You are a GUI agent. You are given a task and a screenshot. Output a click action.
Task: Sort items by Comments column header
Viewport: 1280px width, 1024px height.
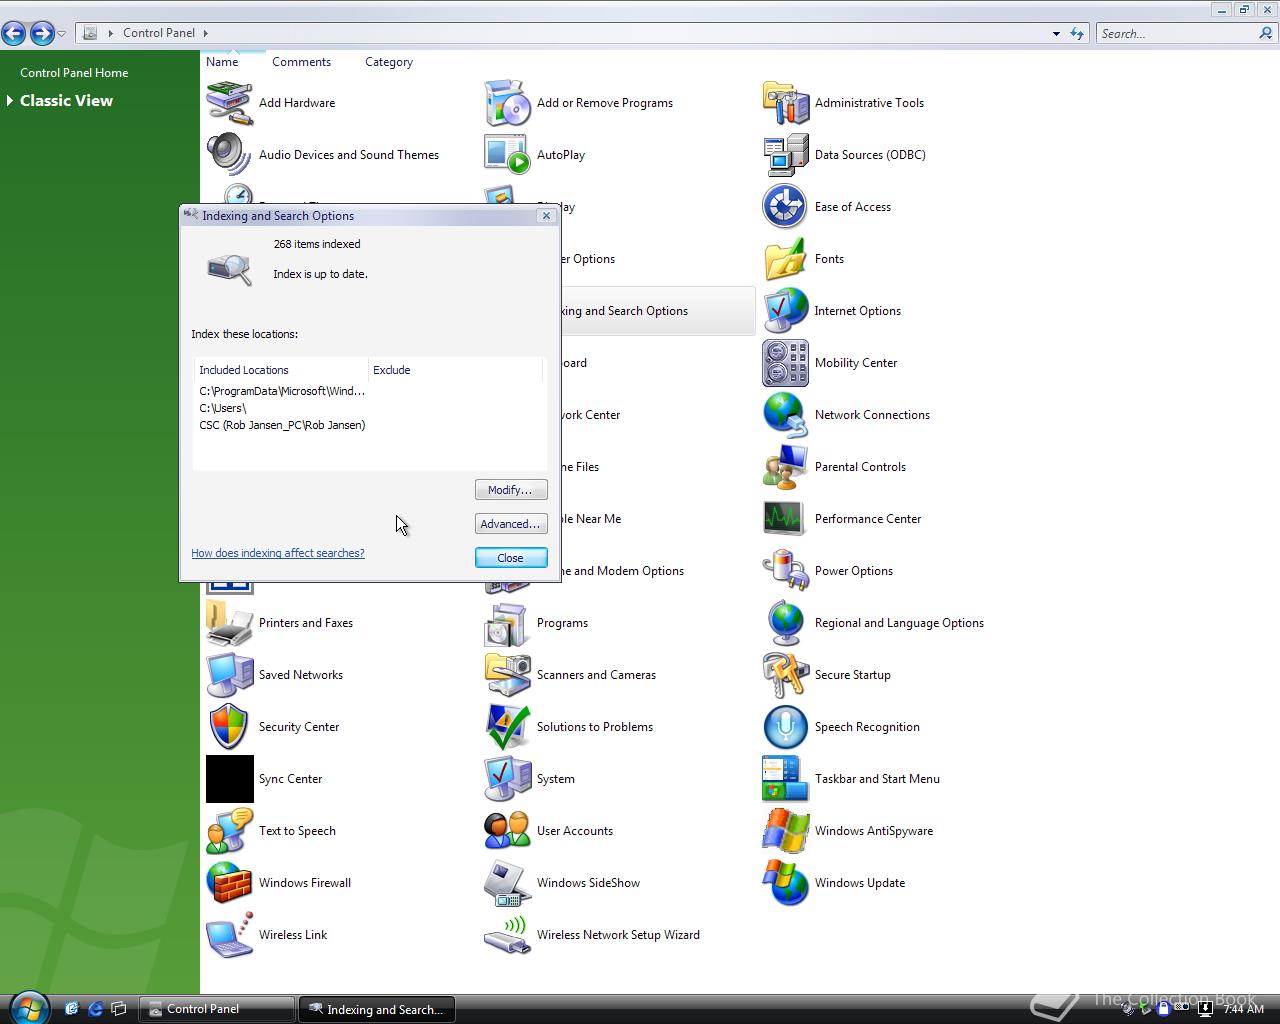301,62
